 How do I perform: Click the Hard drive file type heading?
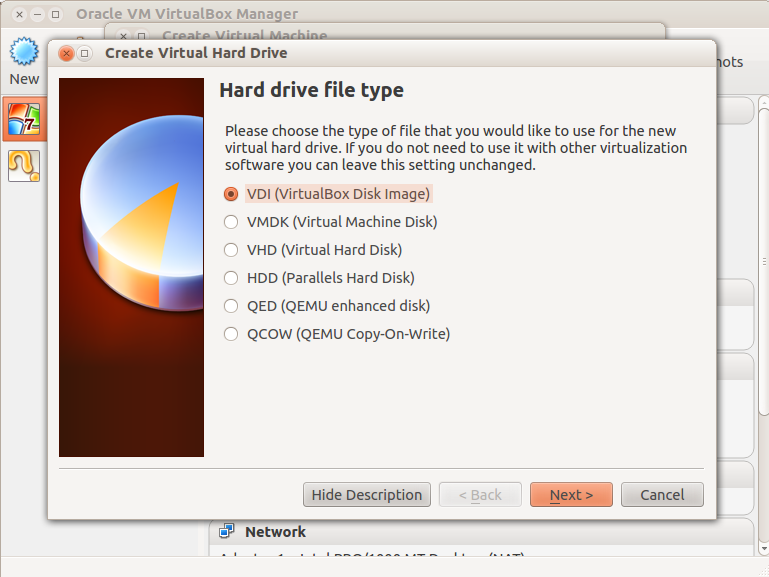click(x=311, y=90)
